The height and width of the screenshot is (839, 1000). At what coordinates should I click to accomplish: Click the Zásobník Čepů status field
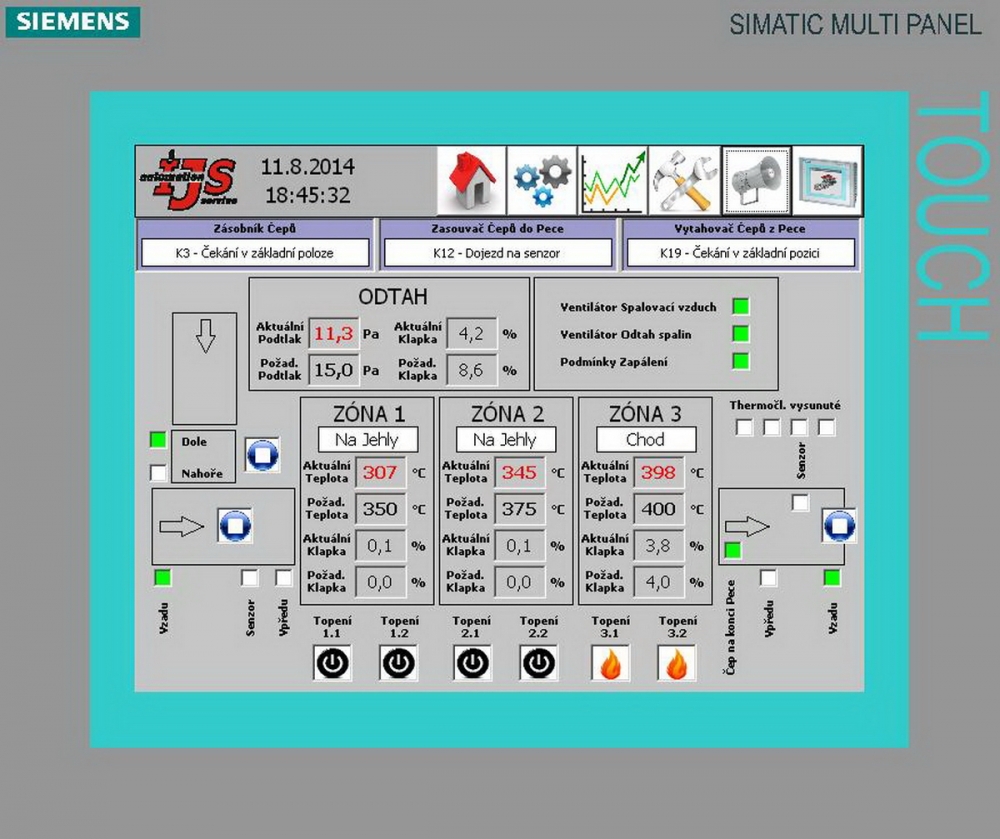pyautogui.click(x=255, y=253)
